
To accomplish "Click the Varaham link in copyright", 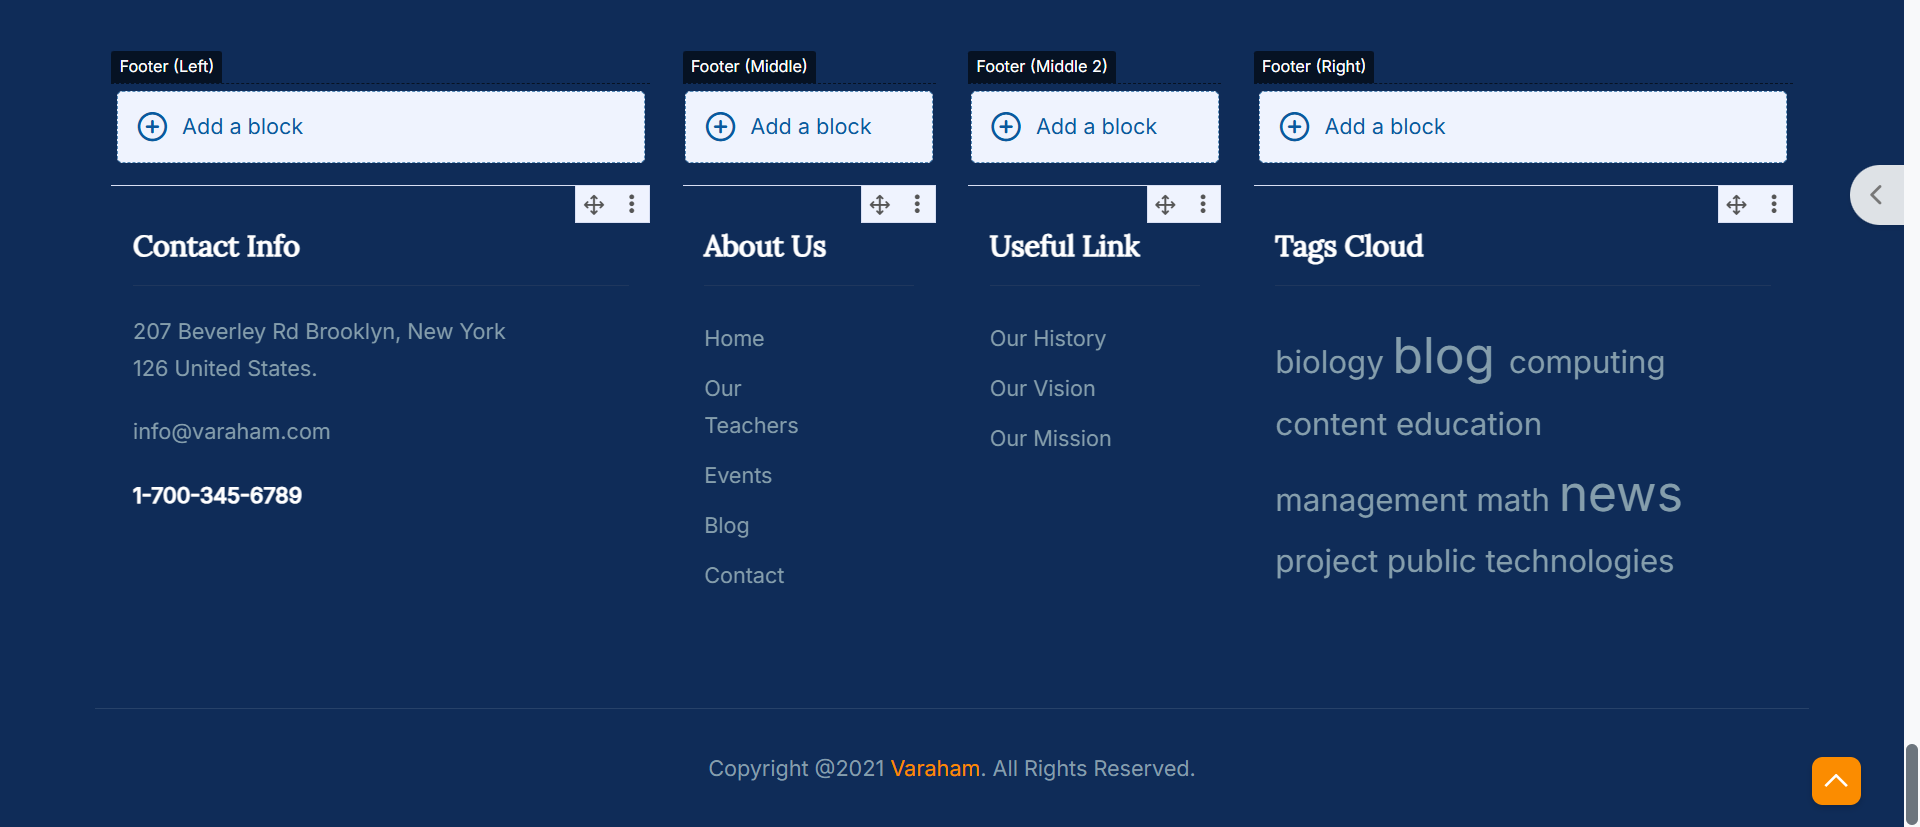I will click(x=935, y=769).
